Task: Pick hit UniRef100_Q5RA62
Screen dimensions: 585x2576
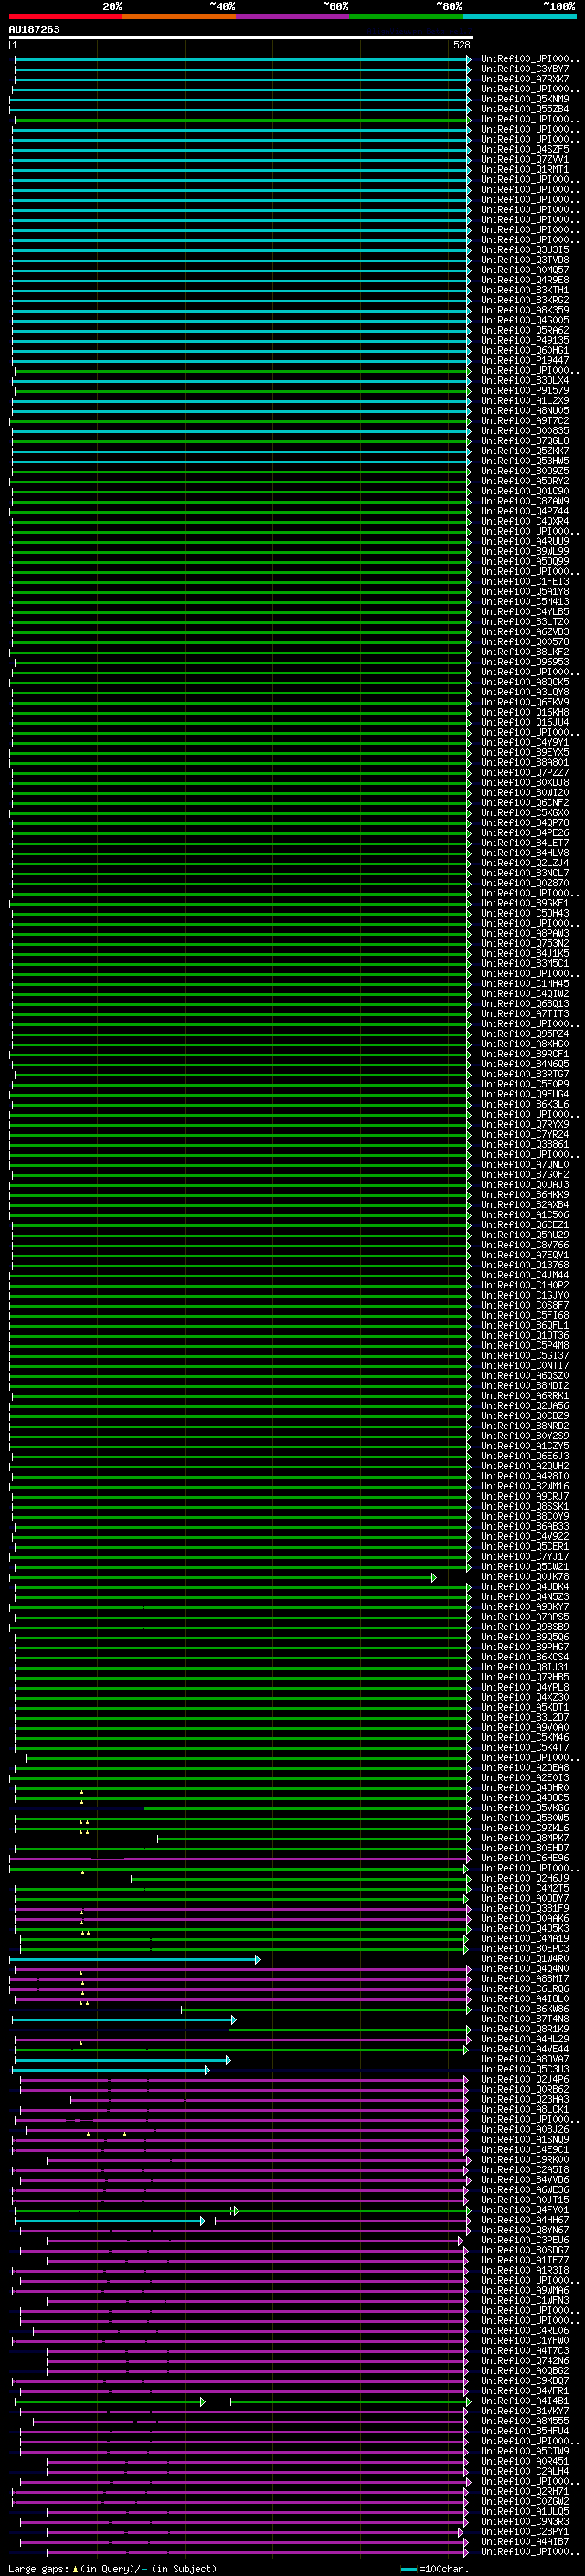Action: tap(525, 330)
